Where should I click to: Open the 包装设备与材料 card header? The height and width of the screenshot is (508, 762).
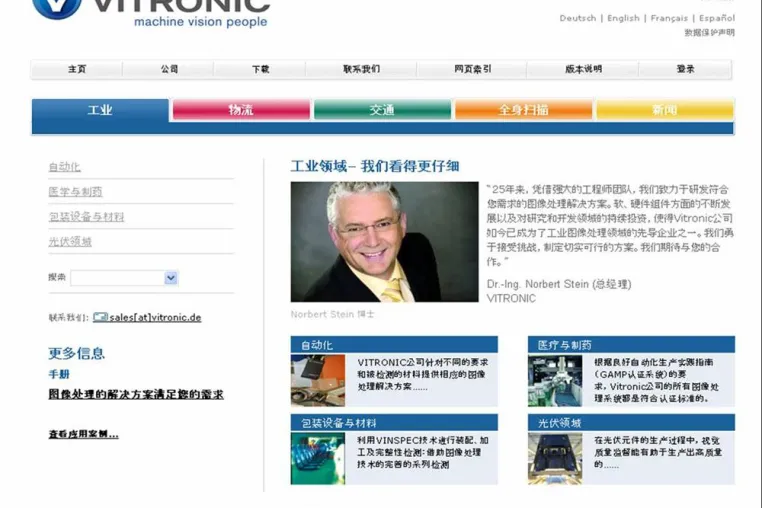pos(394,422)
